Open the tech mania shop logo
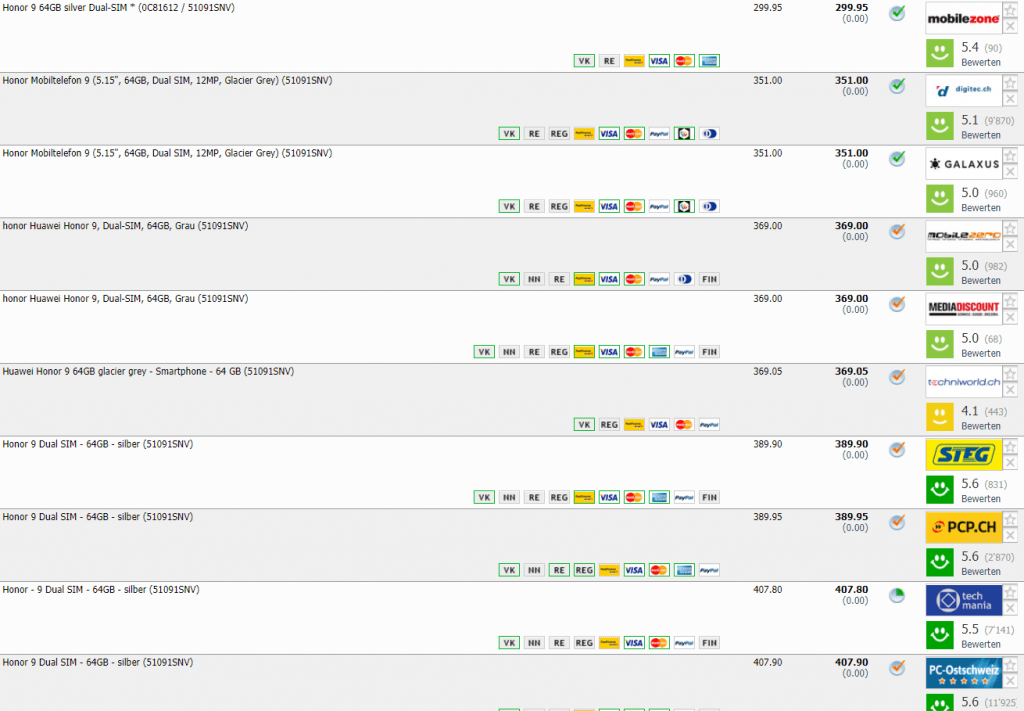The width and height of the screenshot is (1024, 711). [x=963, y=600]
